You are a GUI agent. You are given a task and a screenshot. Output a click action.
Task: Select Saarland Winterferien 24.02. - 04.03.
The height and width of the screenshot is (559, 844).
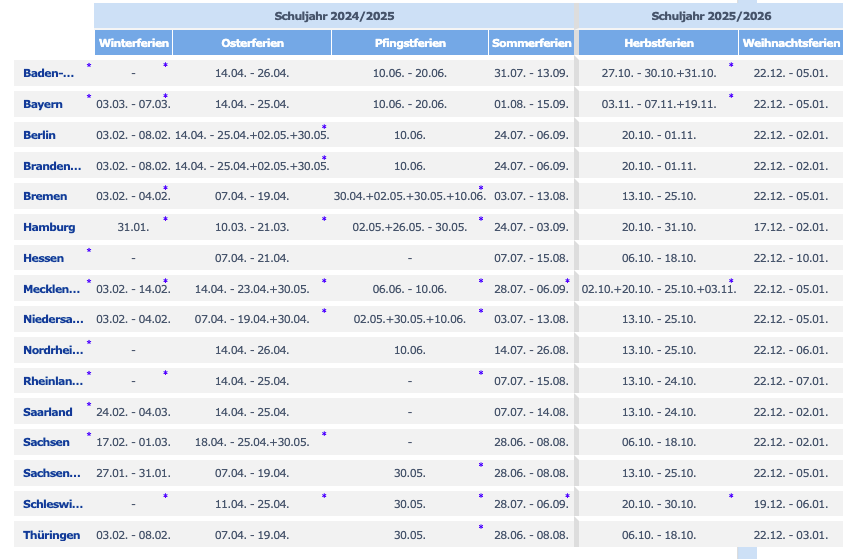point(133,412)
